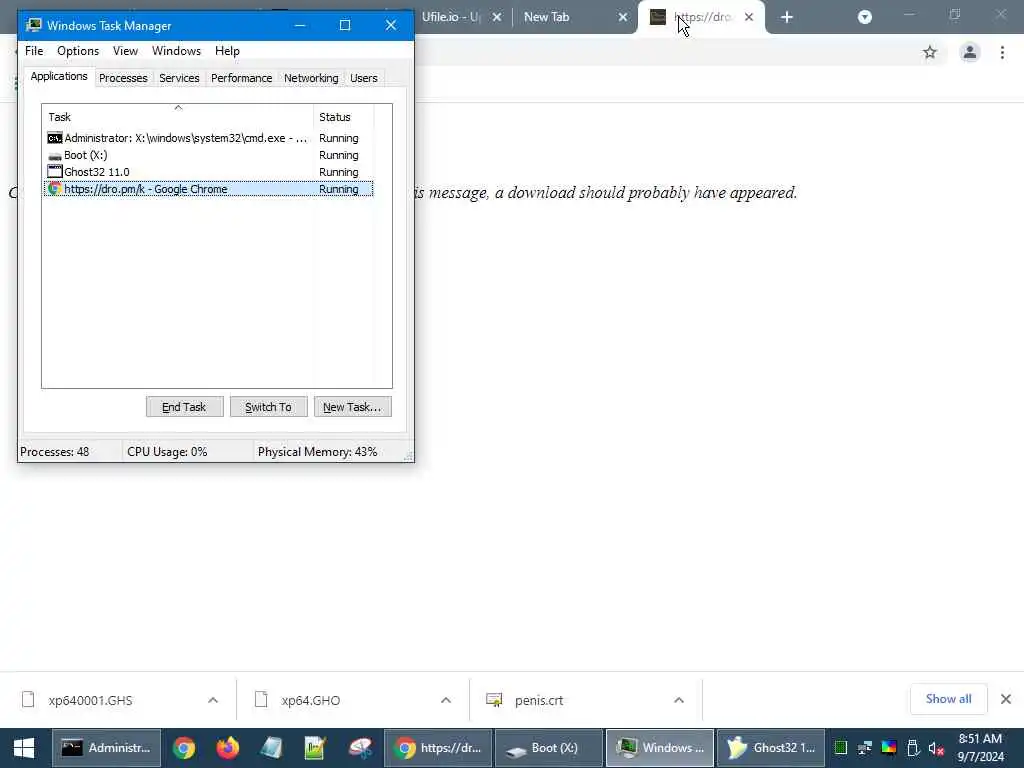
Task: Open the View menu in Task Manager
Action: click(x=125, y=51)
